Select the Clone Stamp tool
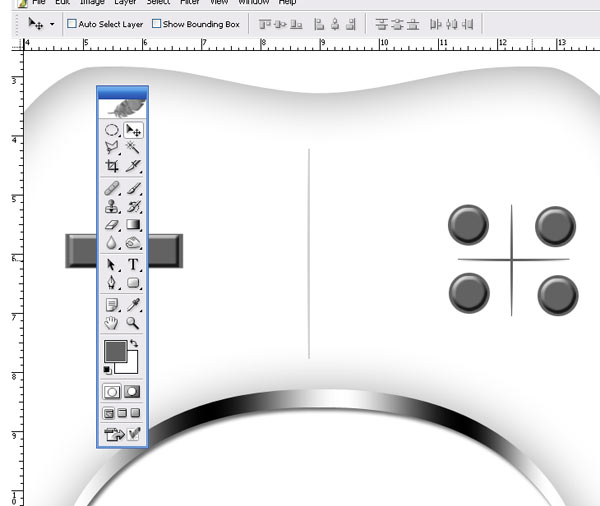The height and width of the screenshot is (506, 600). pyautogui.click(x=112, y=207)
